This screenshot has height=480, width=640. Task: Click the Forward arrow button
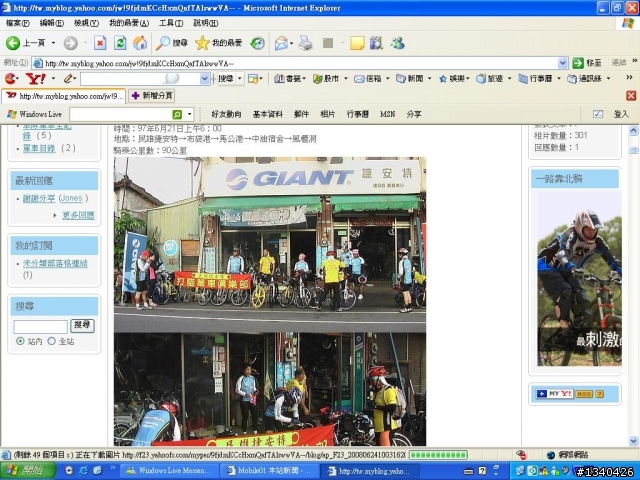71,43
